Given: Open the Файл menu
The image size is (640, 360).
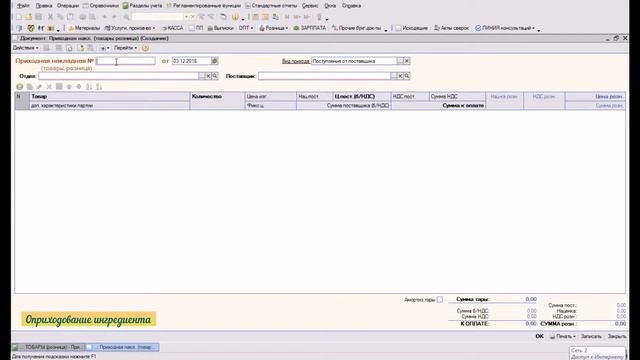Looking at the screenshot, I should [x=23, y=6].
